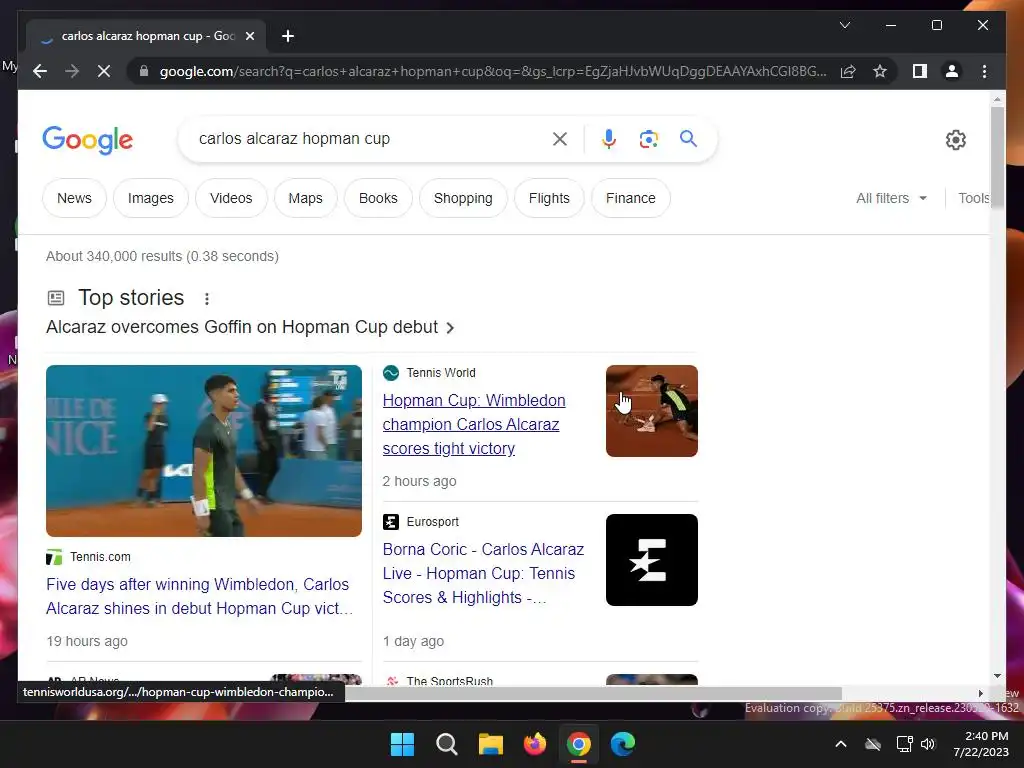The image size is (1024, 768).
Task: Open Tennis World clay court thumbnail
Action: pos(652,411)
